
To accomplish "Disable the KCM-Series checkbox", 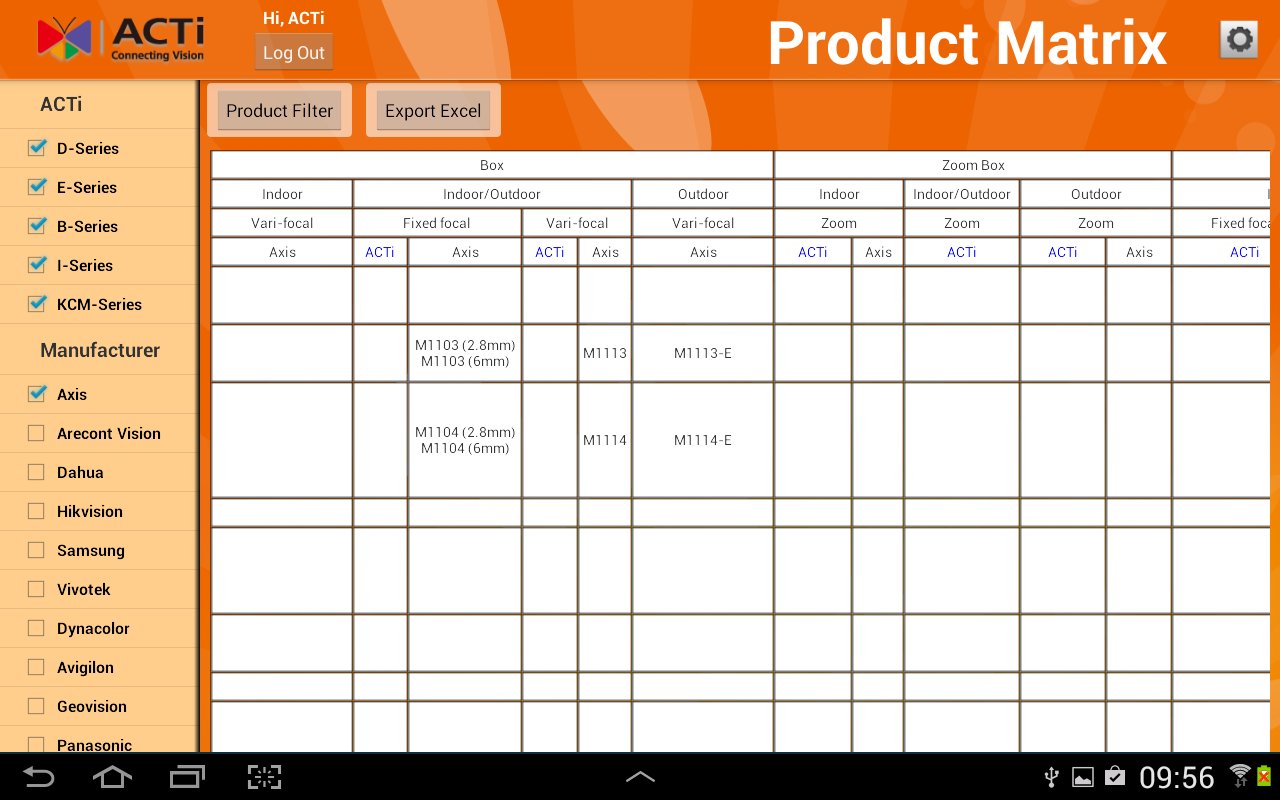I will click(37, 304).
